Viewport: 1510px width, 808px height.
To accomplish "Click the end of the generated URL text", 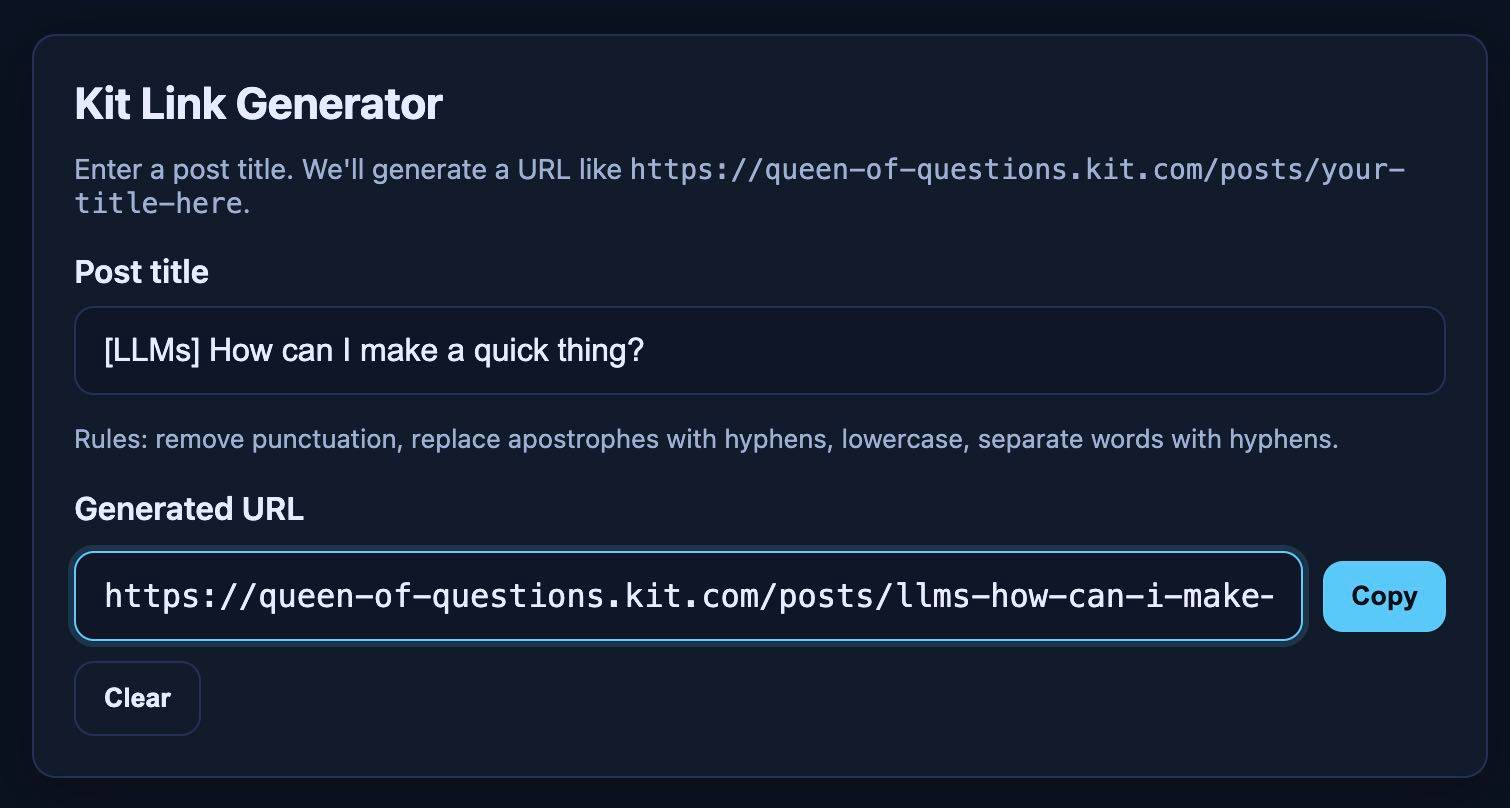I will pos(1270,596).
